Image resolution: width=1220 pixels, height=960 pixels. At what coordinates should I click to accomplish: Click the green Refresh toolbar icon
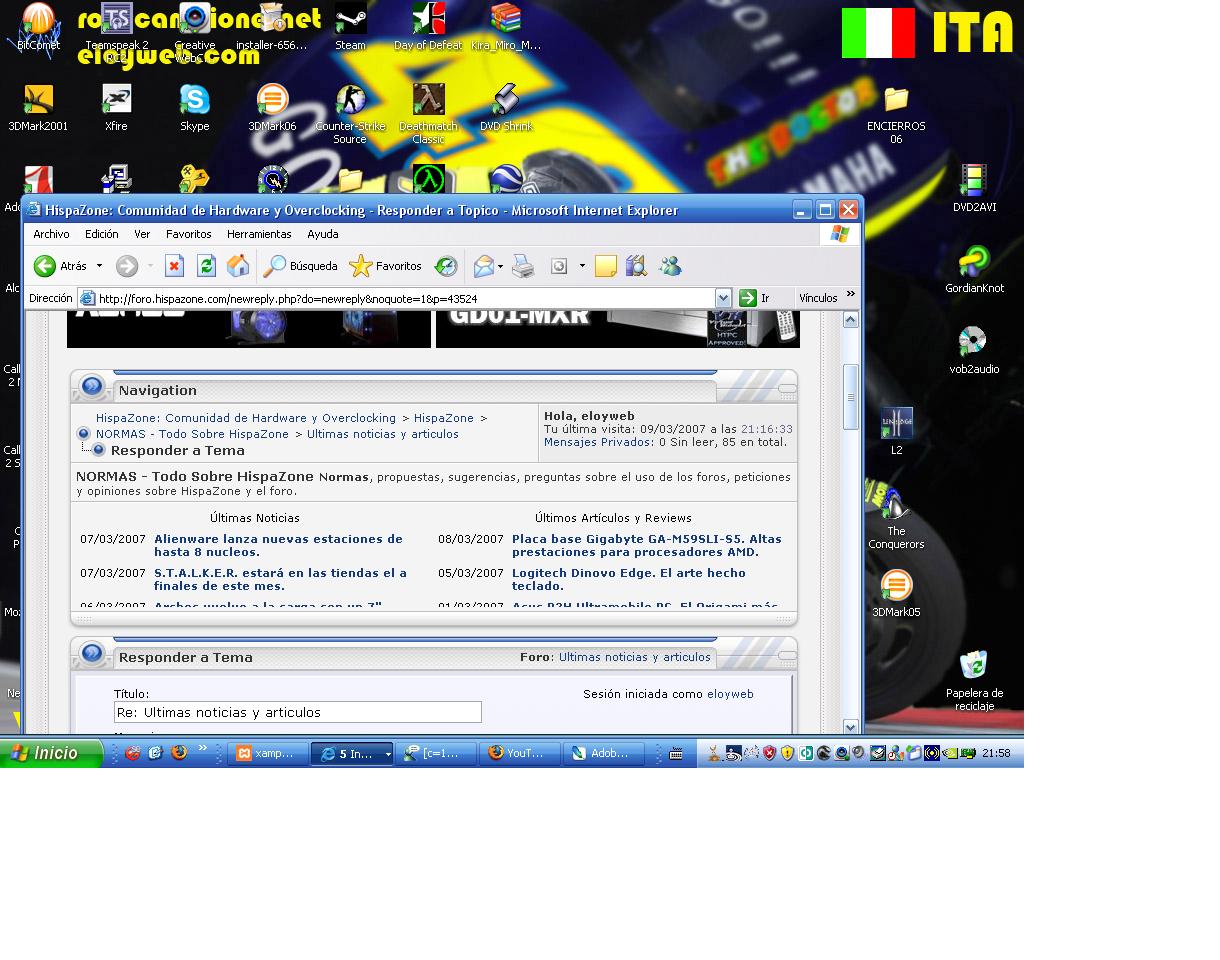tap(207, 266)
